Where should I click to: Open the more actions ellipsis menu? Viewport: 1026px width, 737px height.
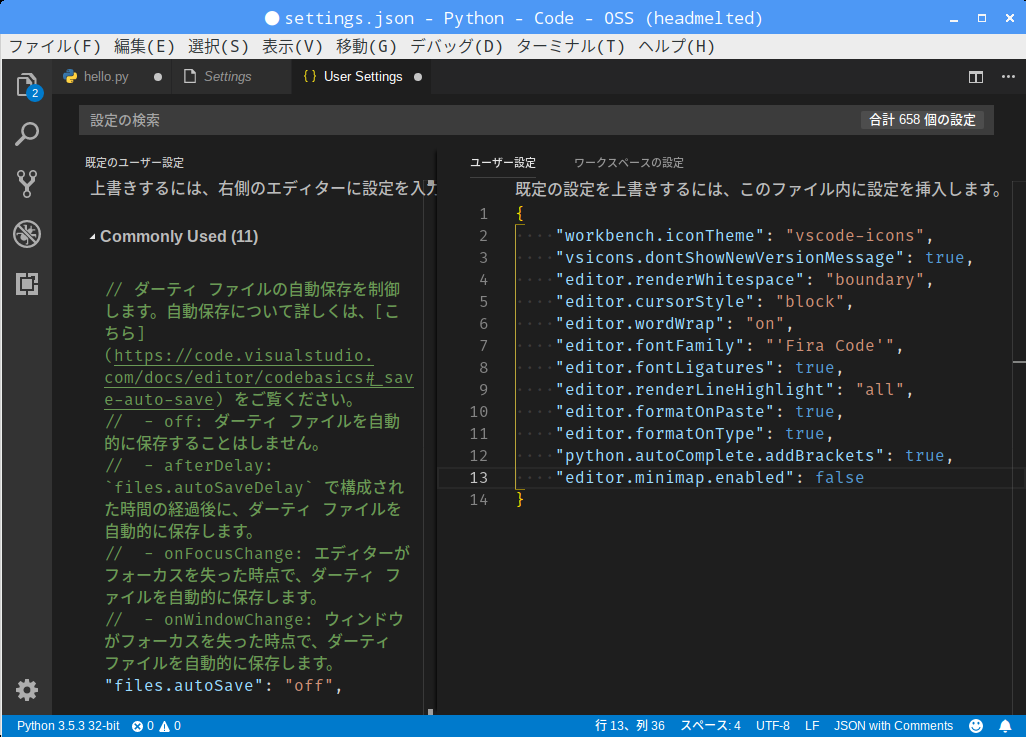point(1004,77)
